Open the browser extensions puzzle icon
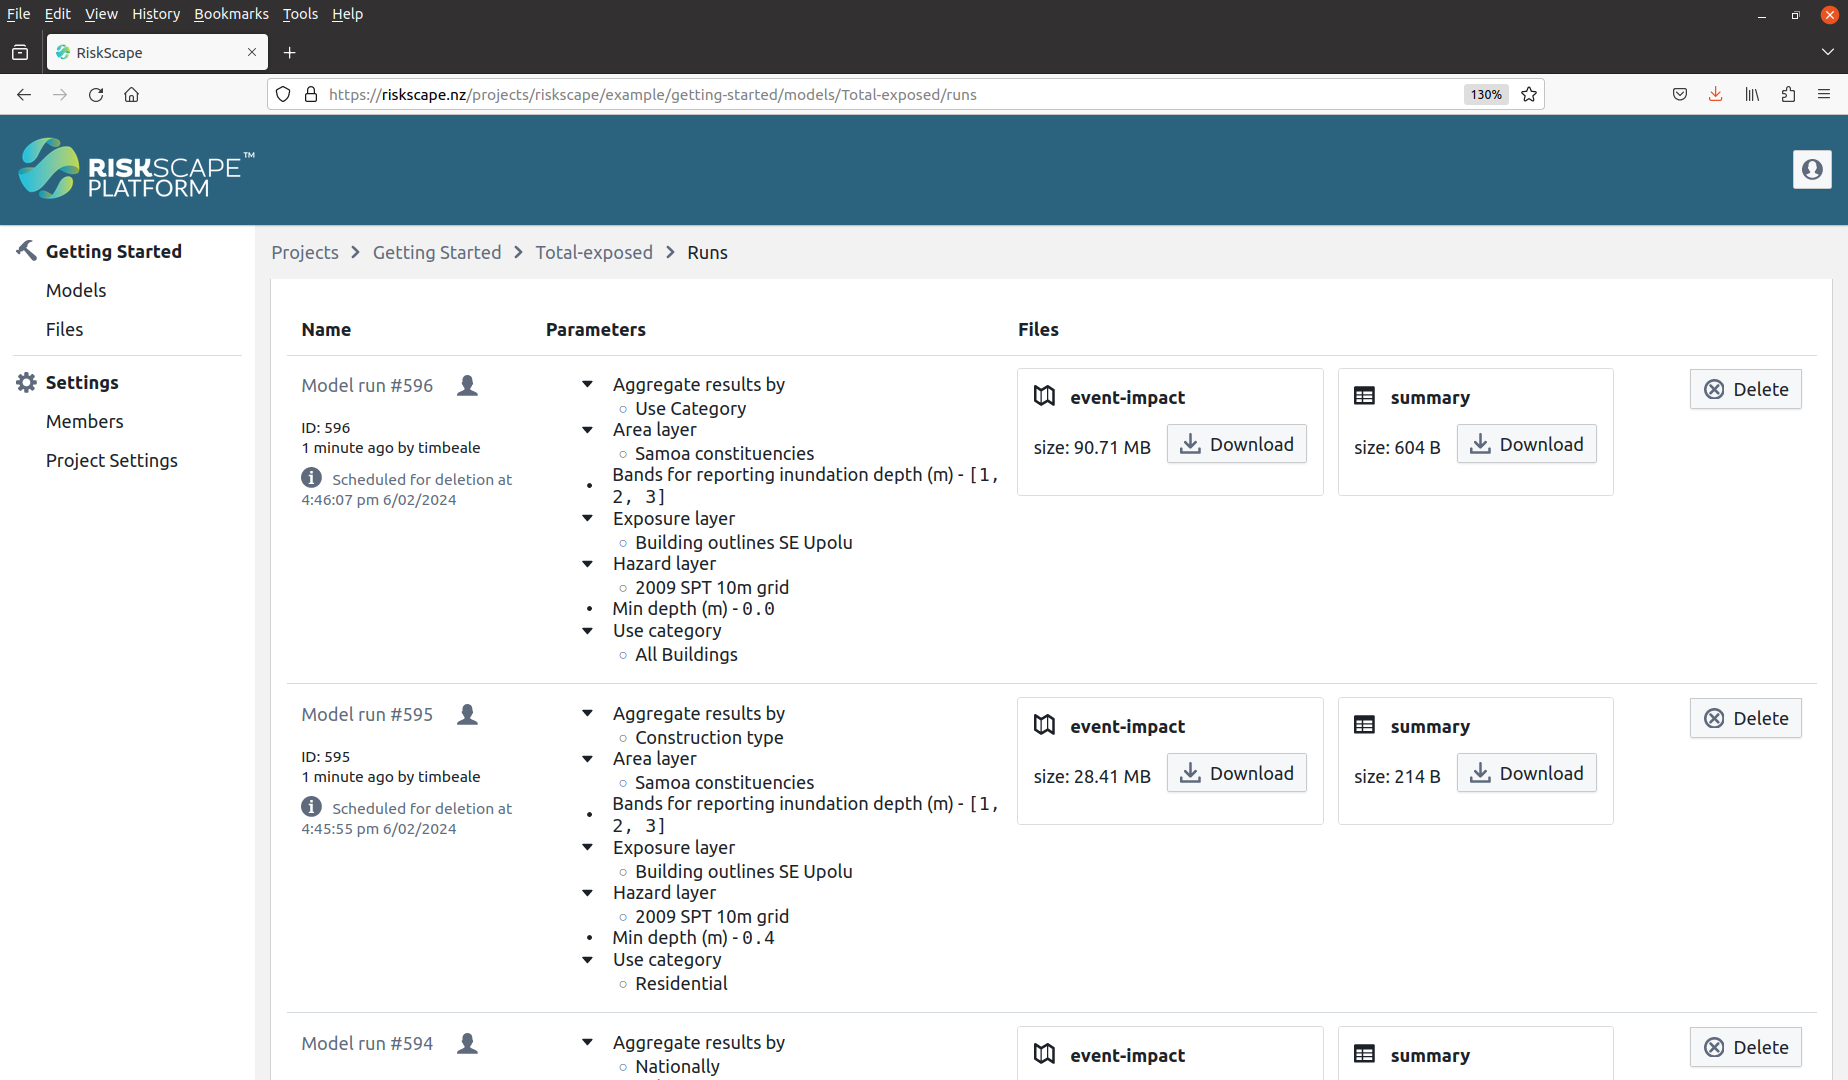 (1788, 94)
